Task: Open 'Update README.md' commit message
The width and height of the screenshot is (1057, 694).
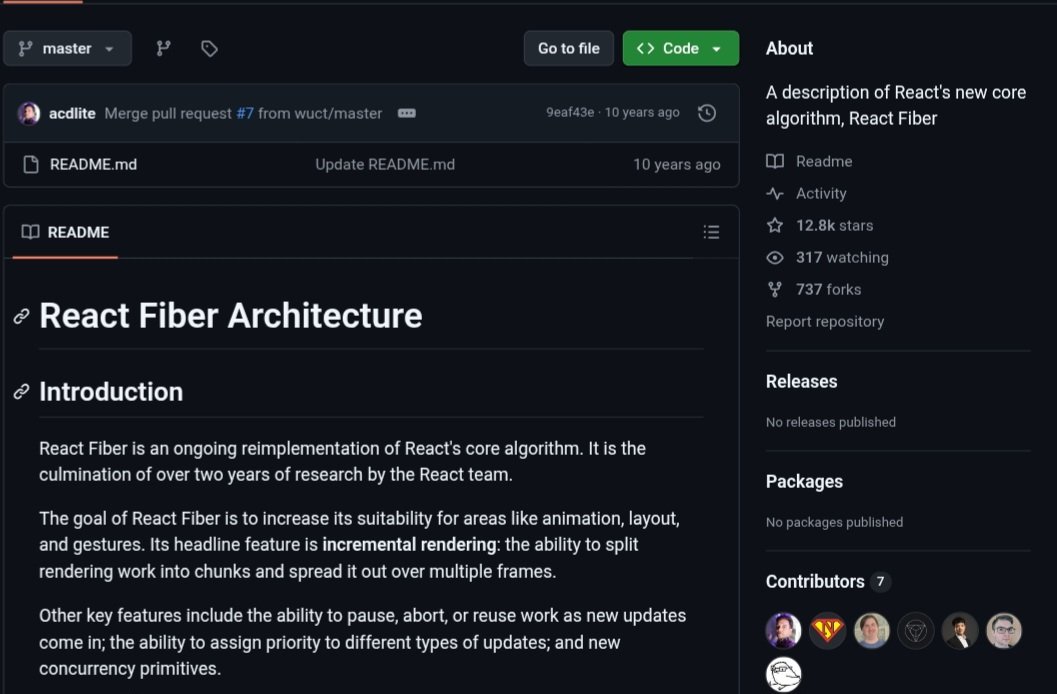Action: click(385, 164)
